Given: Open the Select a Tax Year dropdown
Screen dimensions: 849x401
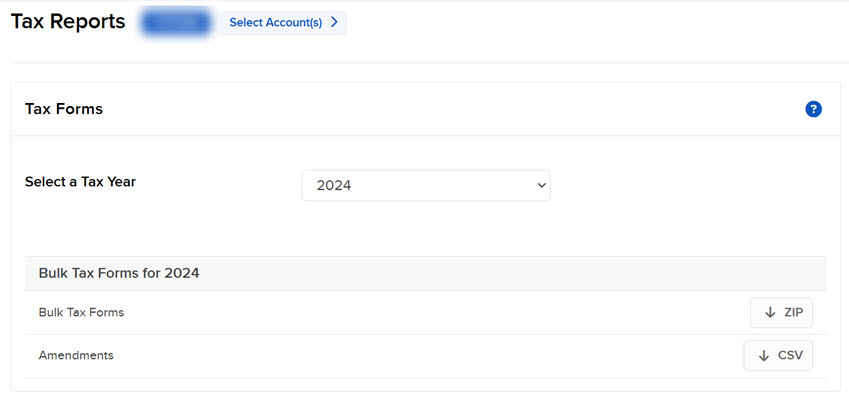Looking at the screenshot, I should [425, 185].
